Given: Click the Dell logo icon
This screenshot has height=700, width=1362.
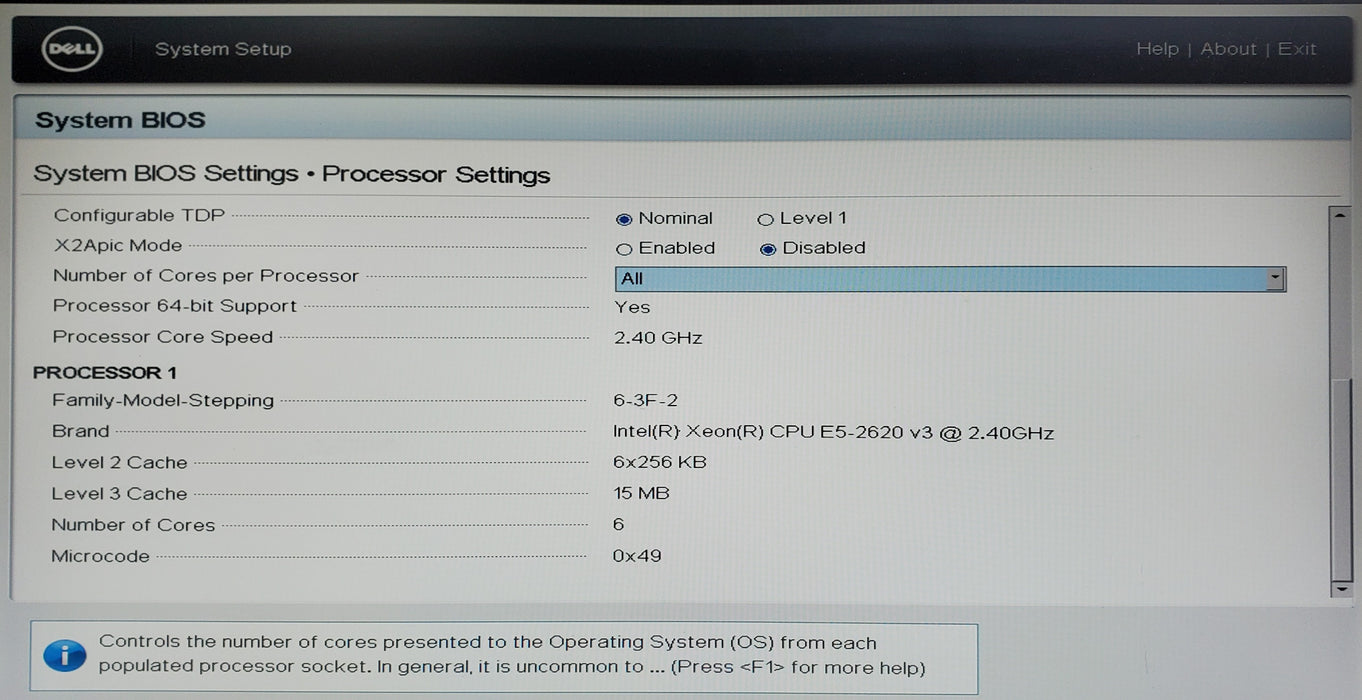Looking at the screenshot, I should (x=73, y=49).
